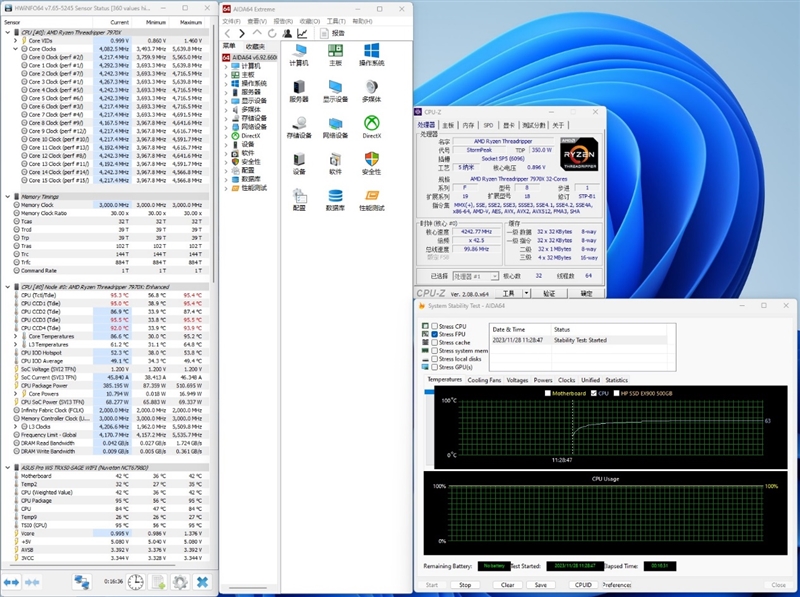Image resolution: width=800 pixels, height=597 pixels.
Task: Switch to the Voltages tab
Action: coord(517,380)
